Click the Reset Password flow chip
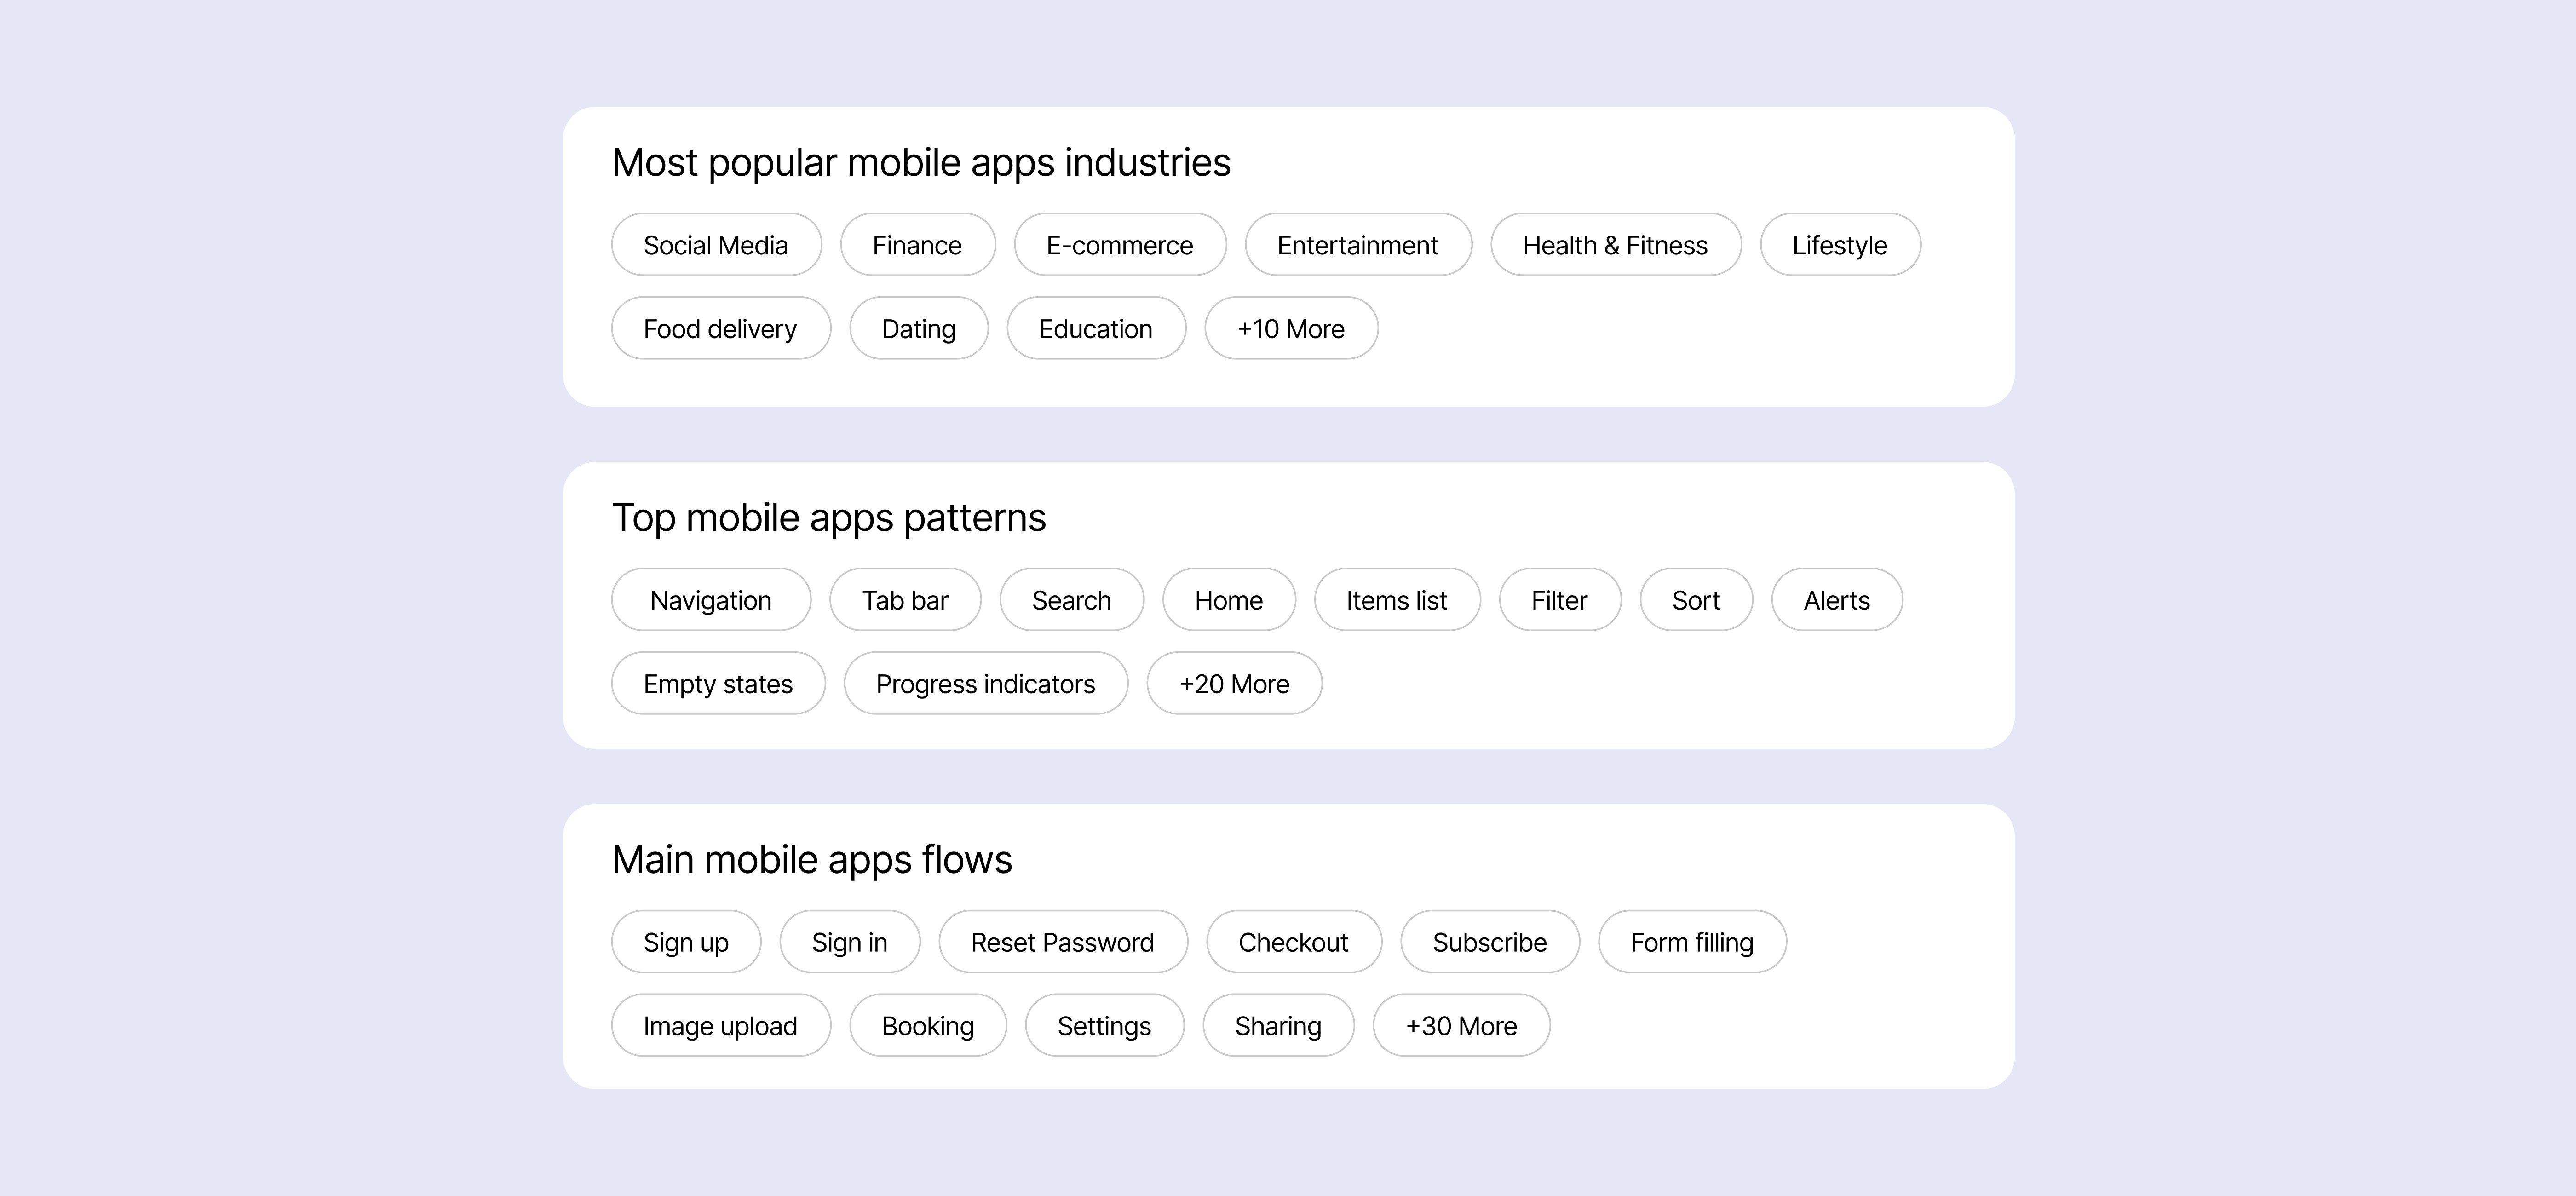The height and width of the screenshot is (1196, 2576). 1063,942
